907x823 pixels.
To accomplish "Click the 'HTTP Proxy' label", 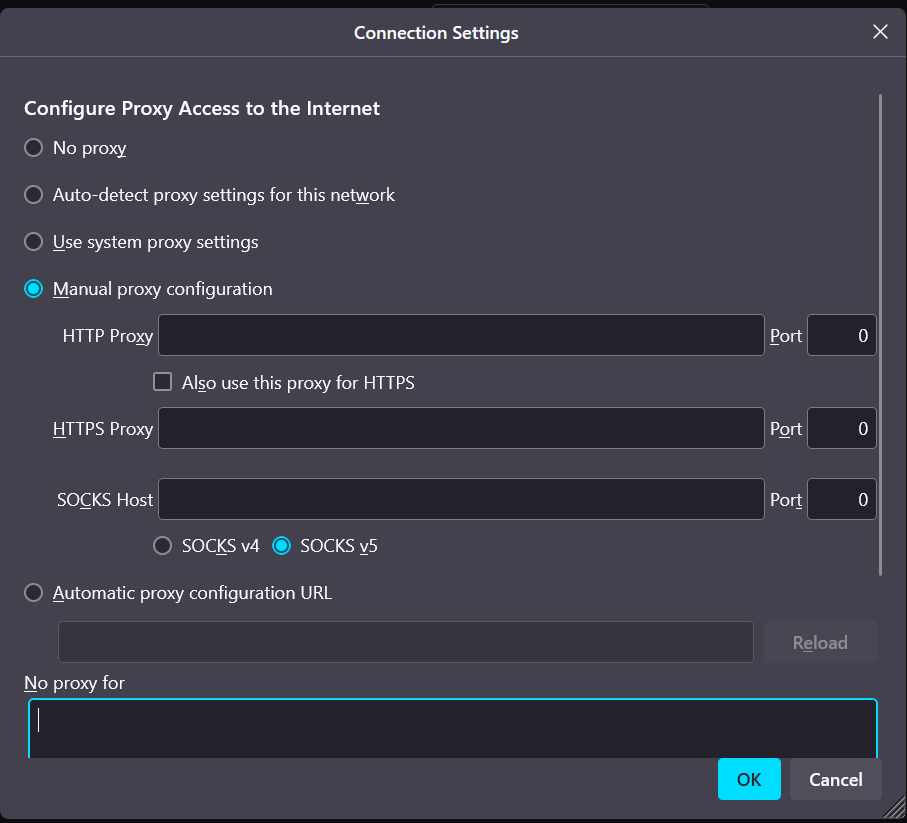I will pos(108,335).
